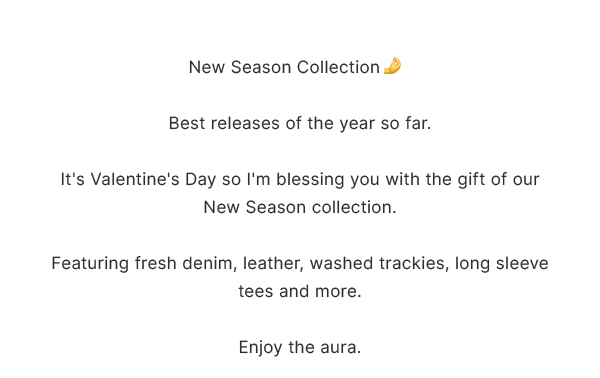600x378 pixels.
Task: Click the words "long sleeve"
Action: pos(502,264)
